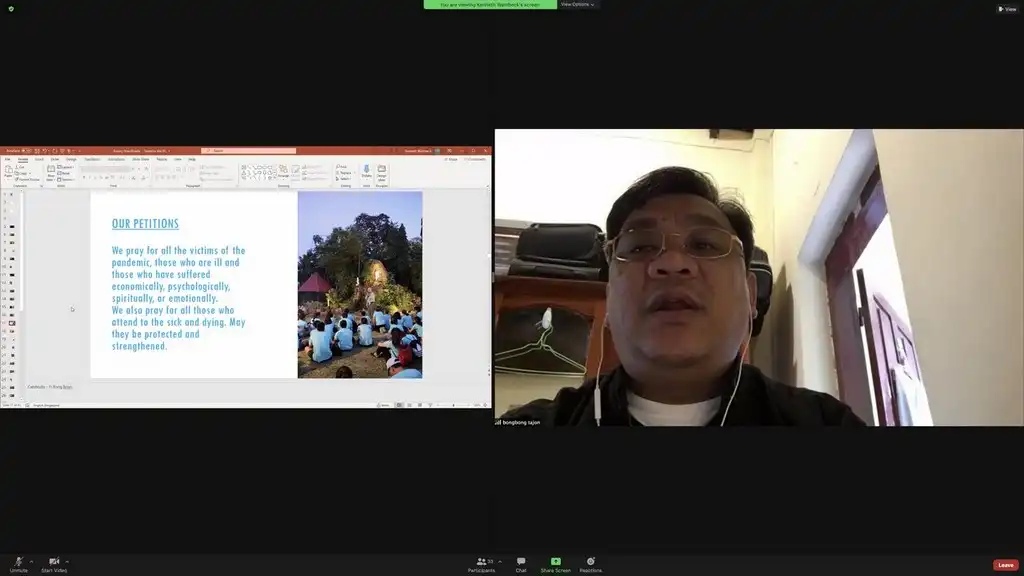Click the petition prayer text on slide

(x=178, y=298)
